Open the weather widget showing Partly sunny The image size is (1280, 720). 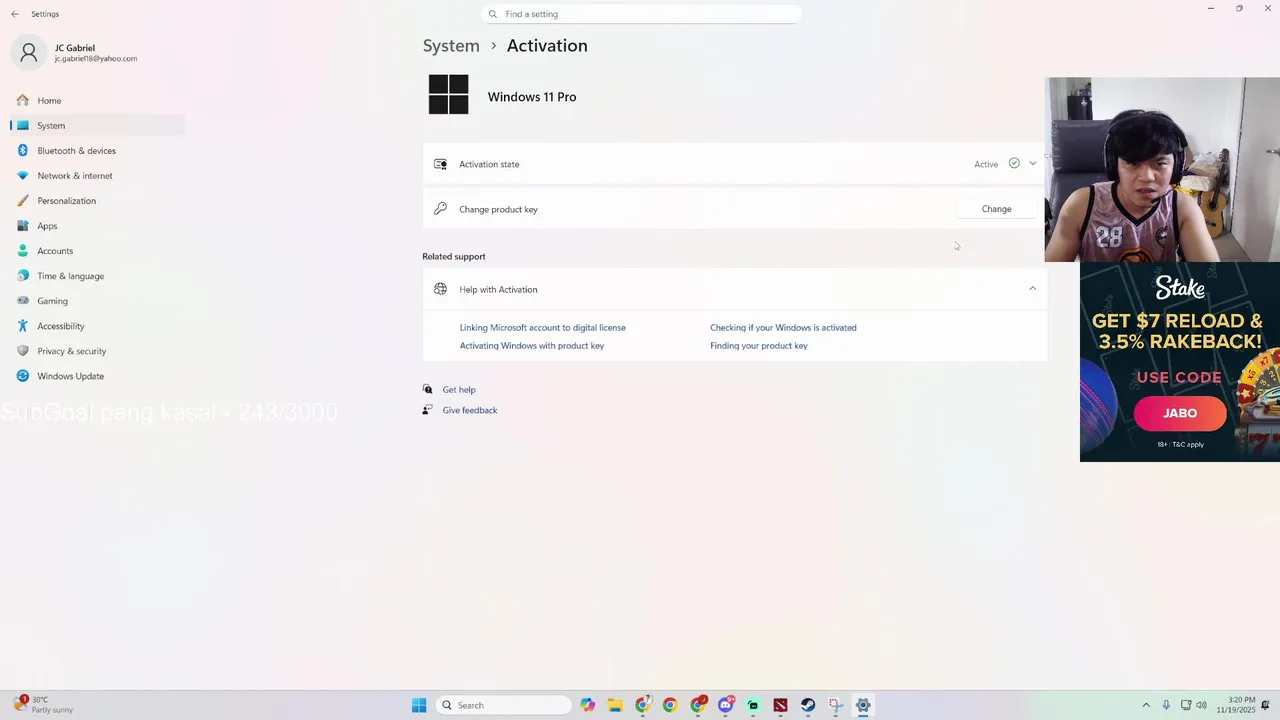click(42, 705)
